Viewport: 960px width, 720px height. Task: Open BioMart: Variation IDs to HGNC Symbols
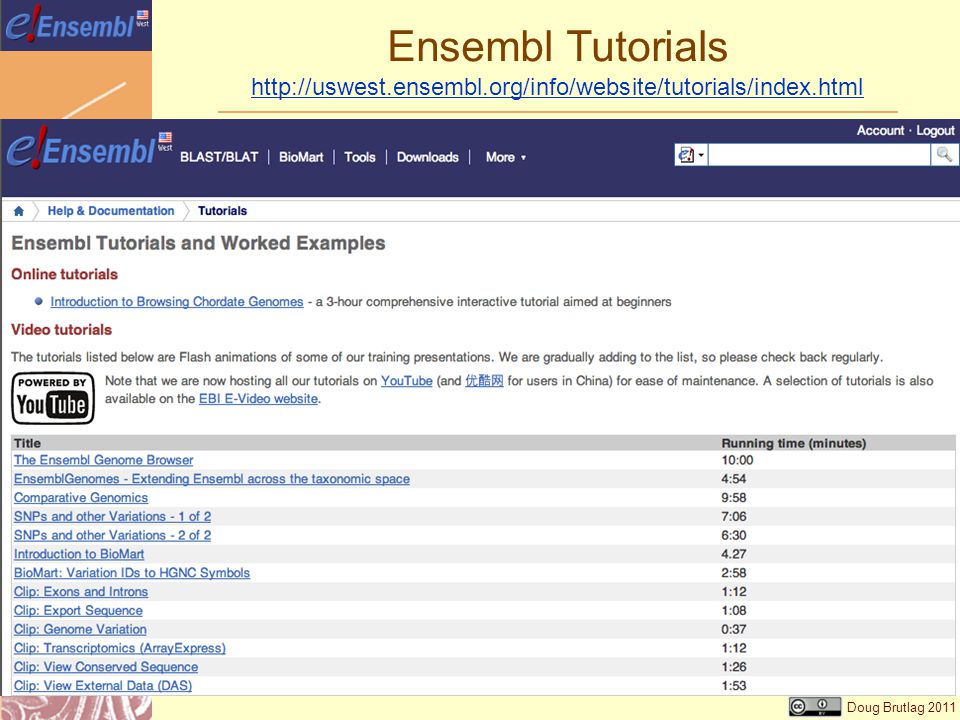[x=132, y=573]
